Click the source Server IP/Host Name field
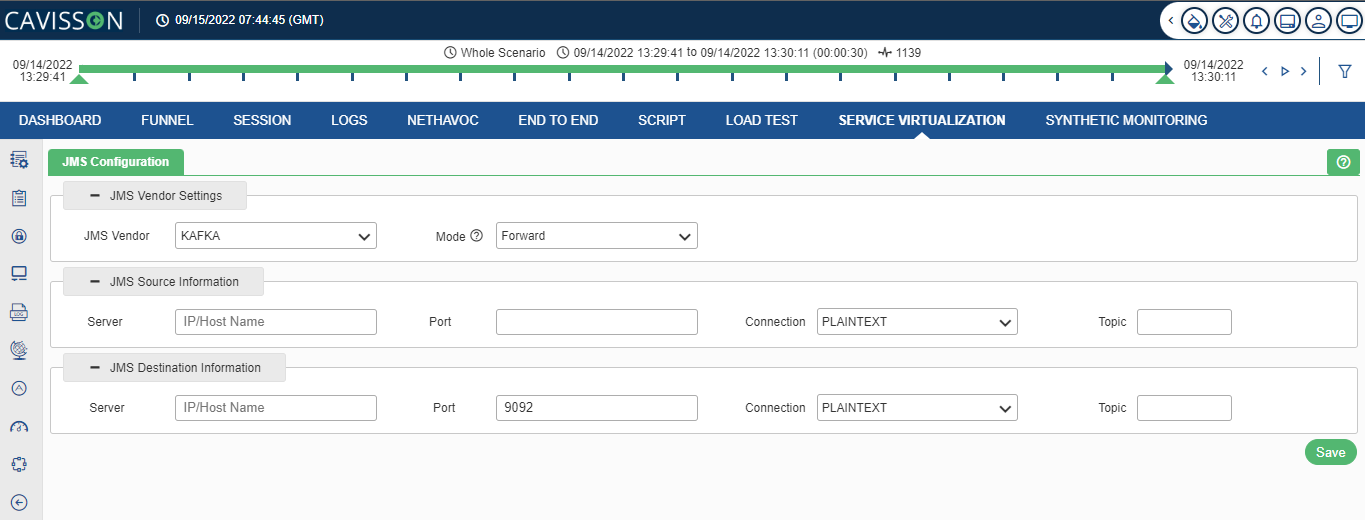 click(276, 322)
